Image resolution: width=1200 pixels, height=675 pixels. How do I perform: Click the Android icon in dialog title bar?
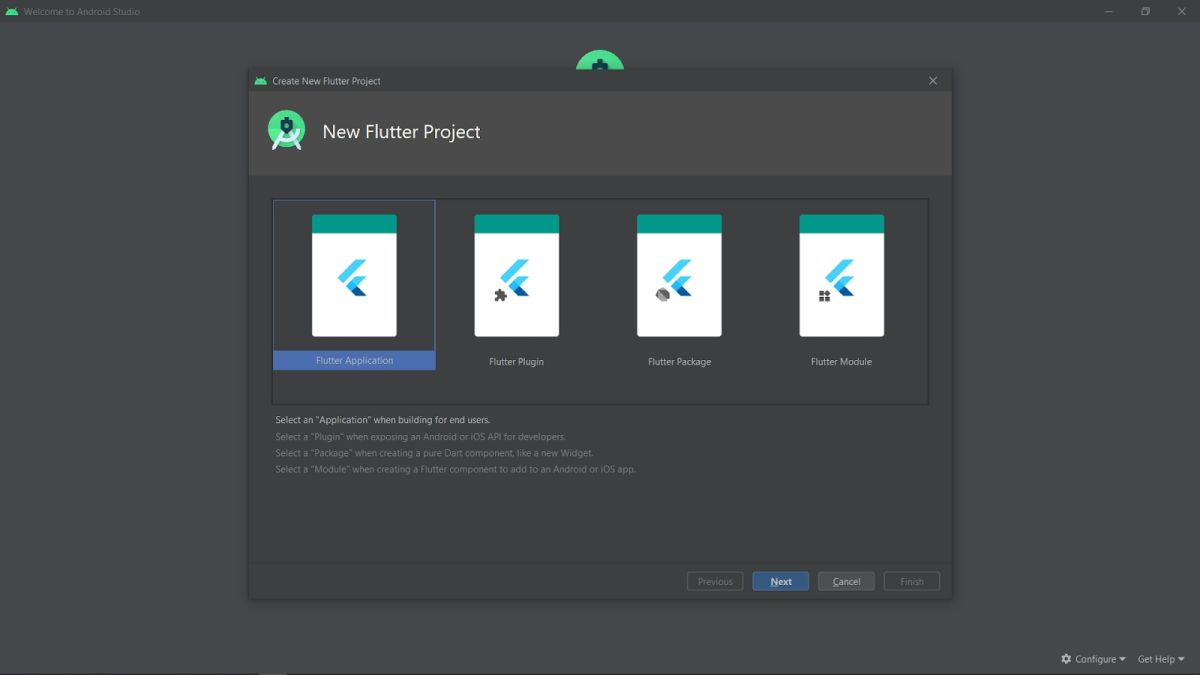click(261, 81)
